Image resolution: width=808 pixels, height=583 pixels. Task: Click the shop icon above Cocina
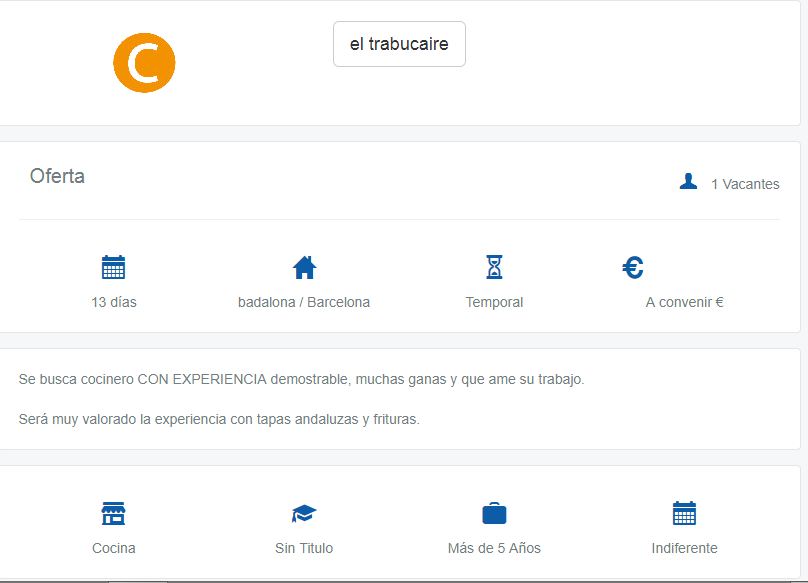click(x=114, y=514)
